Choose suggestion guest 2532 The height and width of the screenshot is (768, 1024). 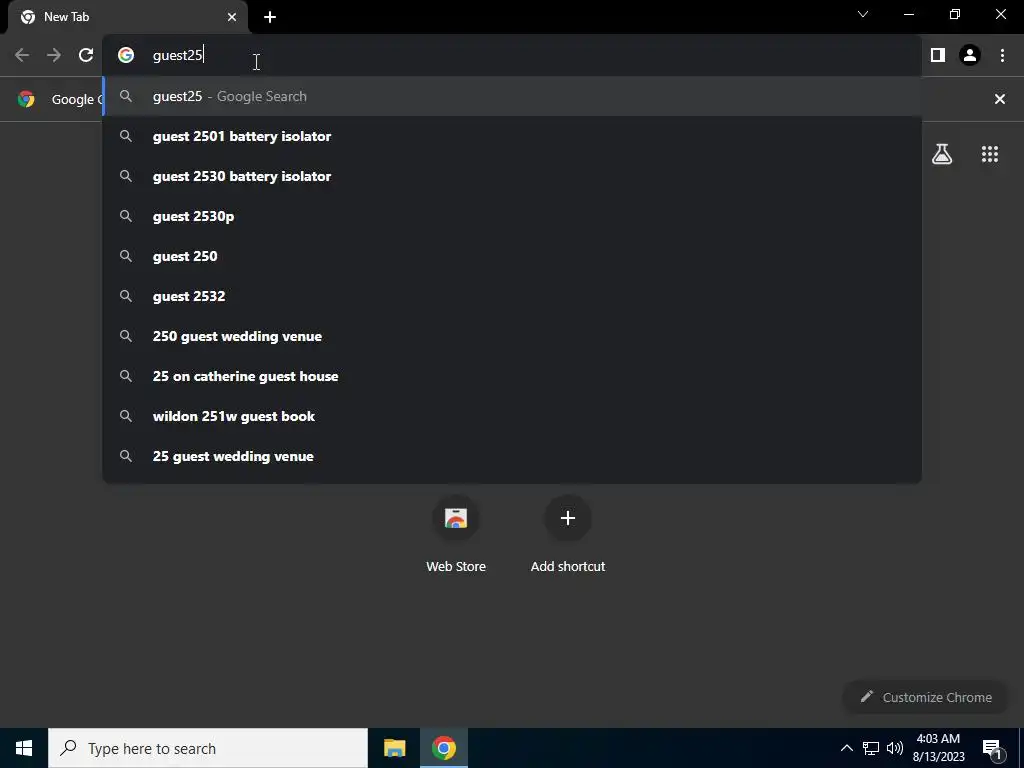512,296
